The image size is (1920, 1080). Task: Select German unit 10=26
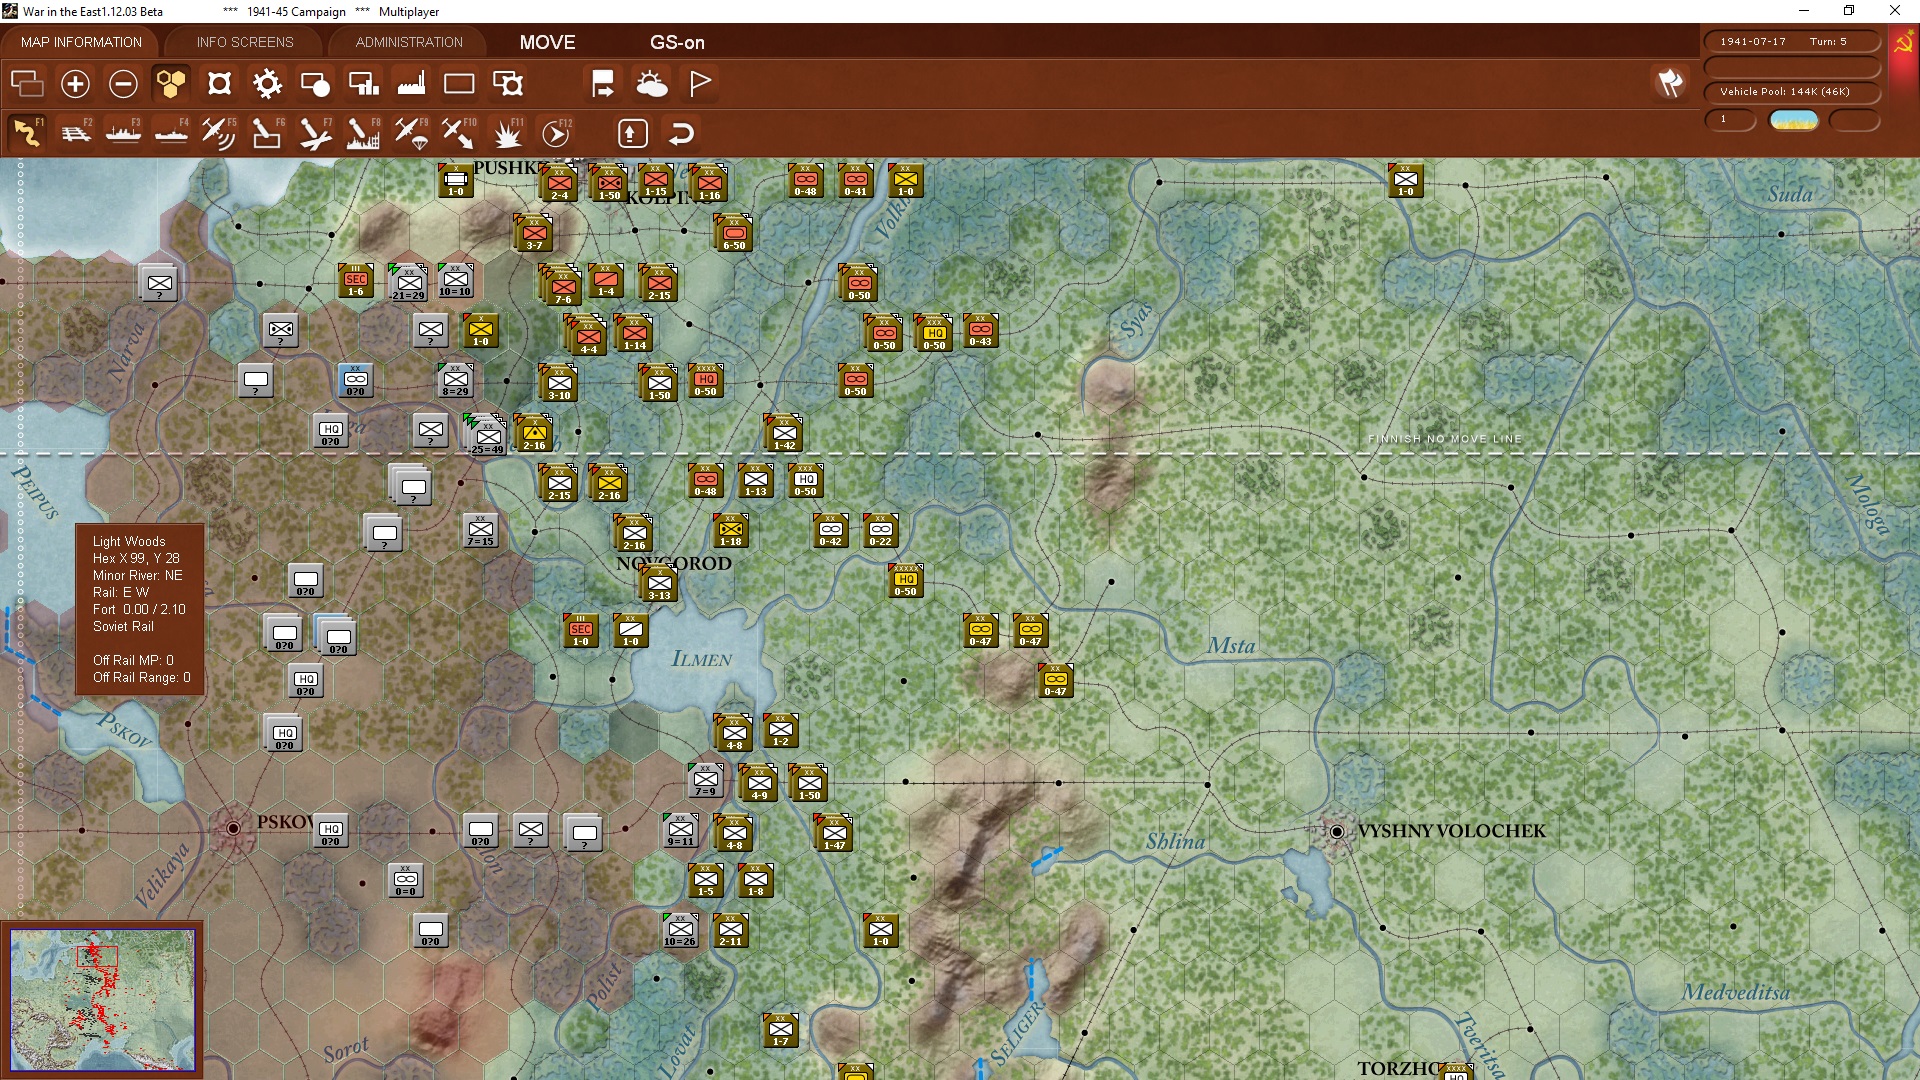point(680,930)
